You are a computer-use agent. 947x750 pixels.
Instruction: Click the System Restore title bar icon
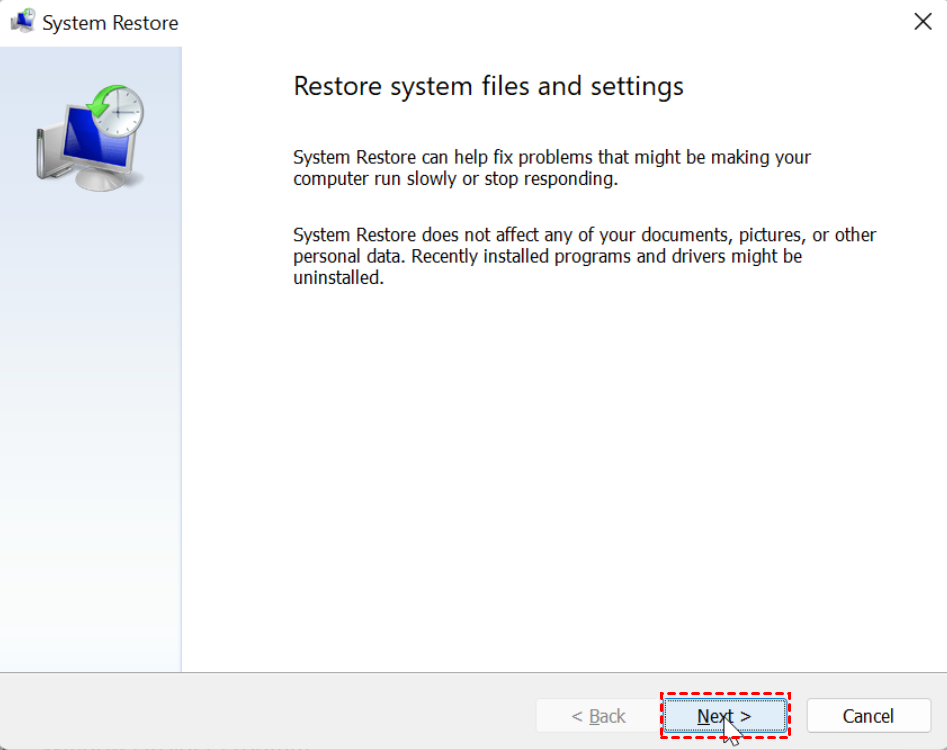click(23, 22)
